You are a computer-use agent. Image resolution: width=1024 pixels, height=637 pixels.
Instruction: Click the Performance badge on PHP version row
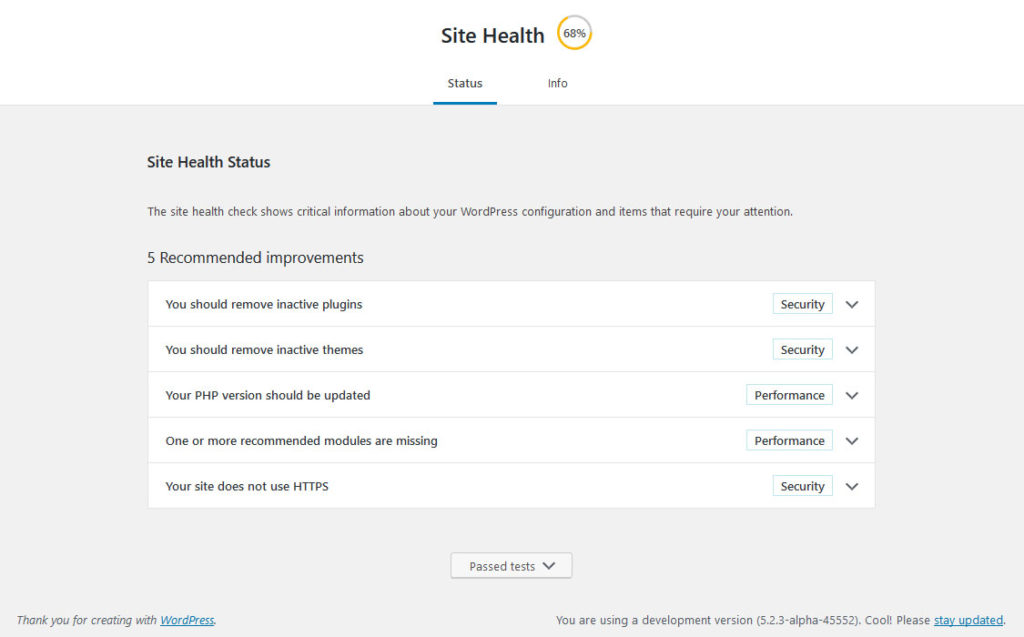coord(789,395)
